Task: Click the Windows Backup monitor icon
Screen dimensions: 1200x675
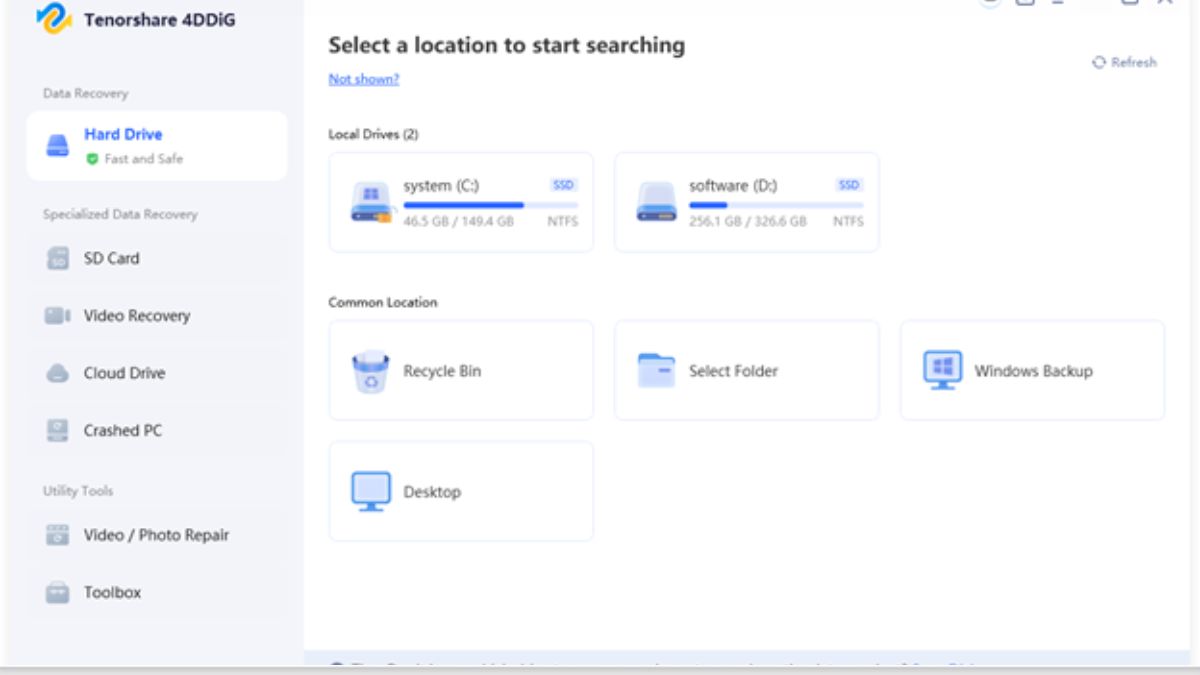Action: 942,370
